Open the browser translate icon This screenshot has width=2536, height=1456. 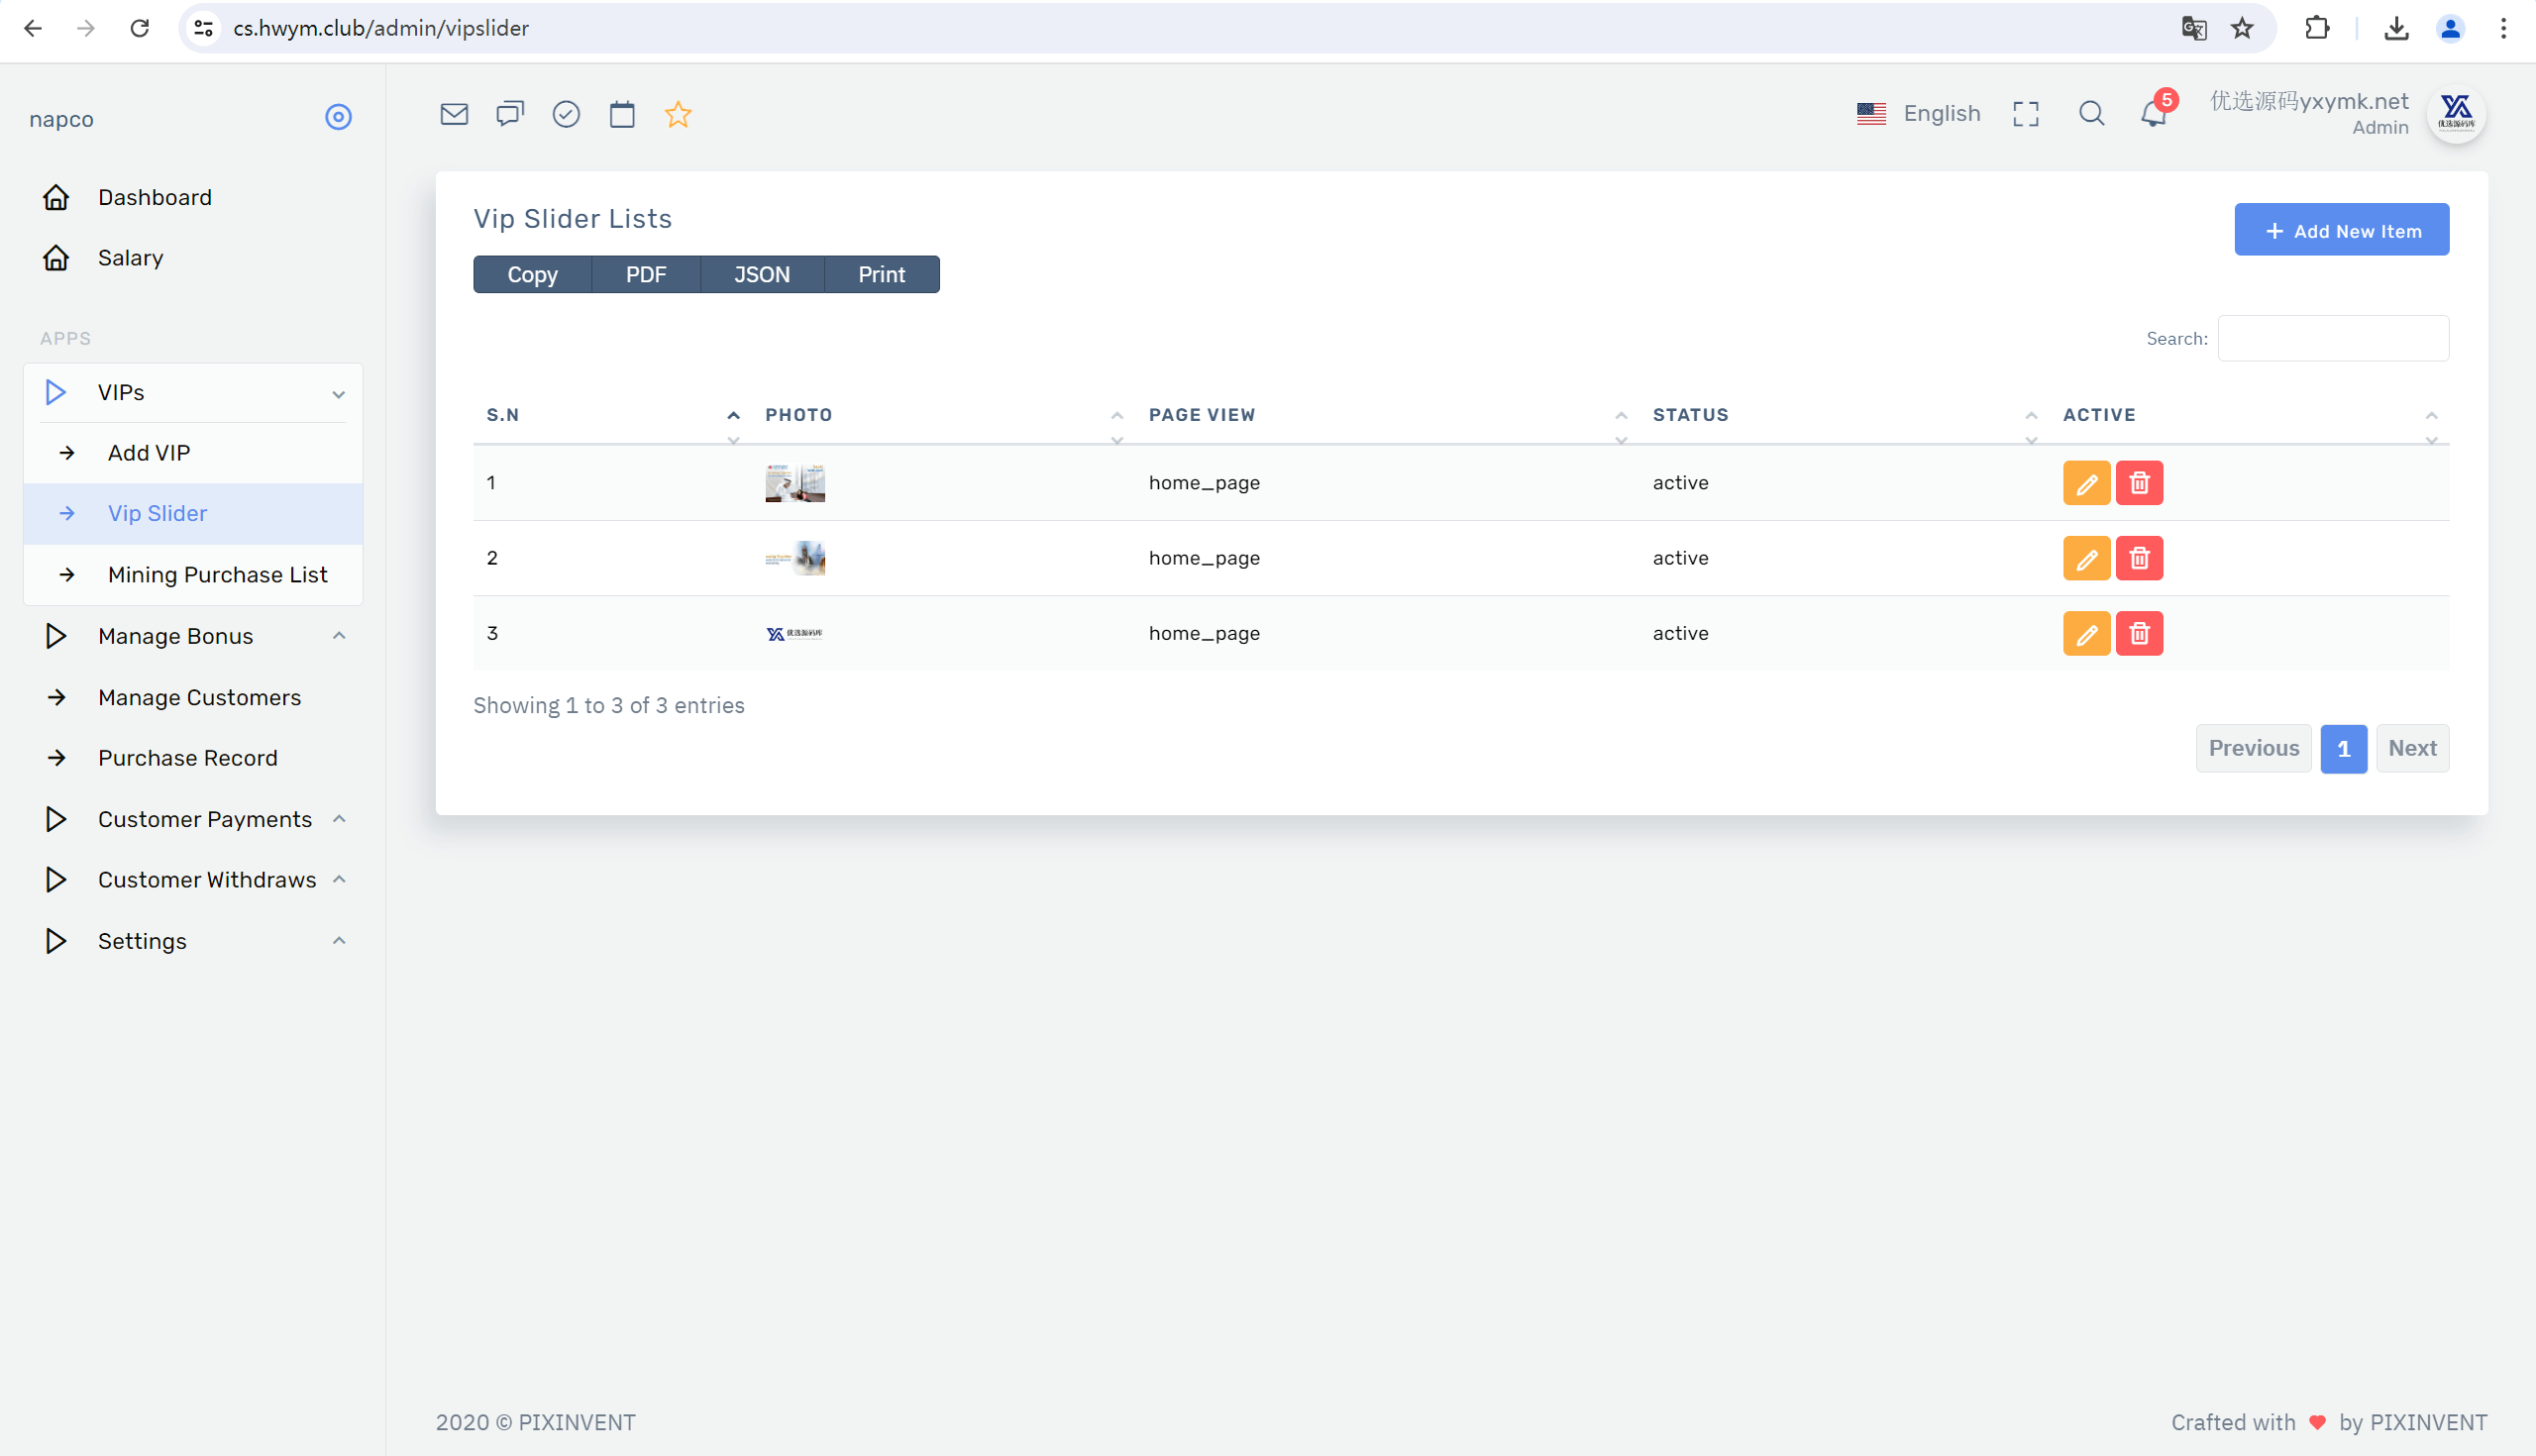pos(2194,28)
